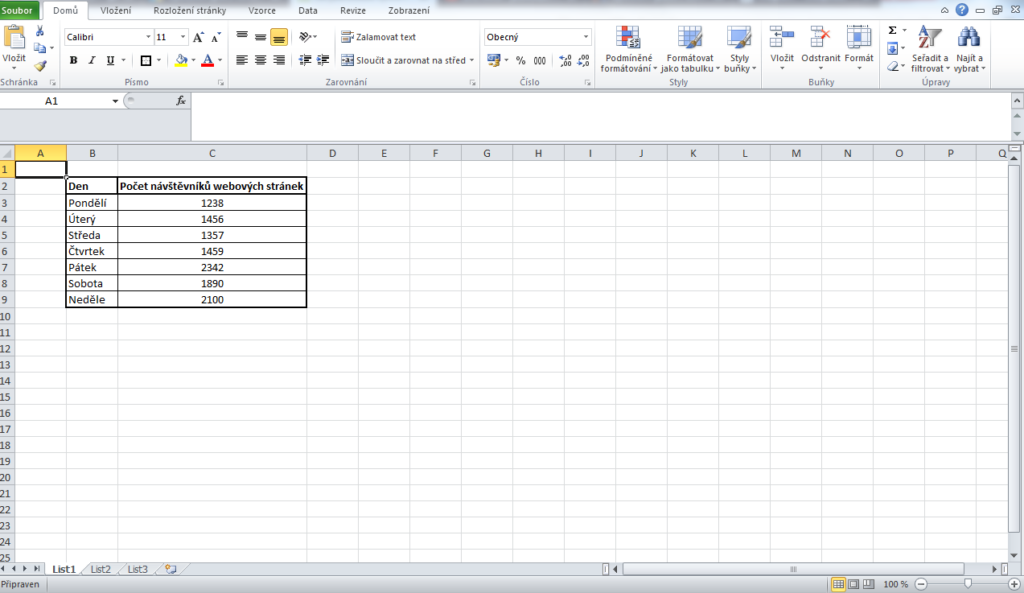Click the Format Painter brush icon
The image size is (1024, 593).
tap(40, 66)
